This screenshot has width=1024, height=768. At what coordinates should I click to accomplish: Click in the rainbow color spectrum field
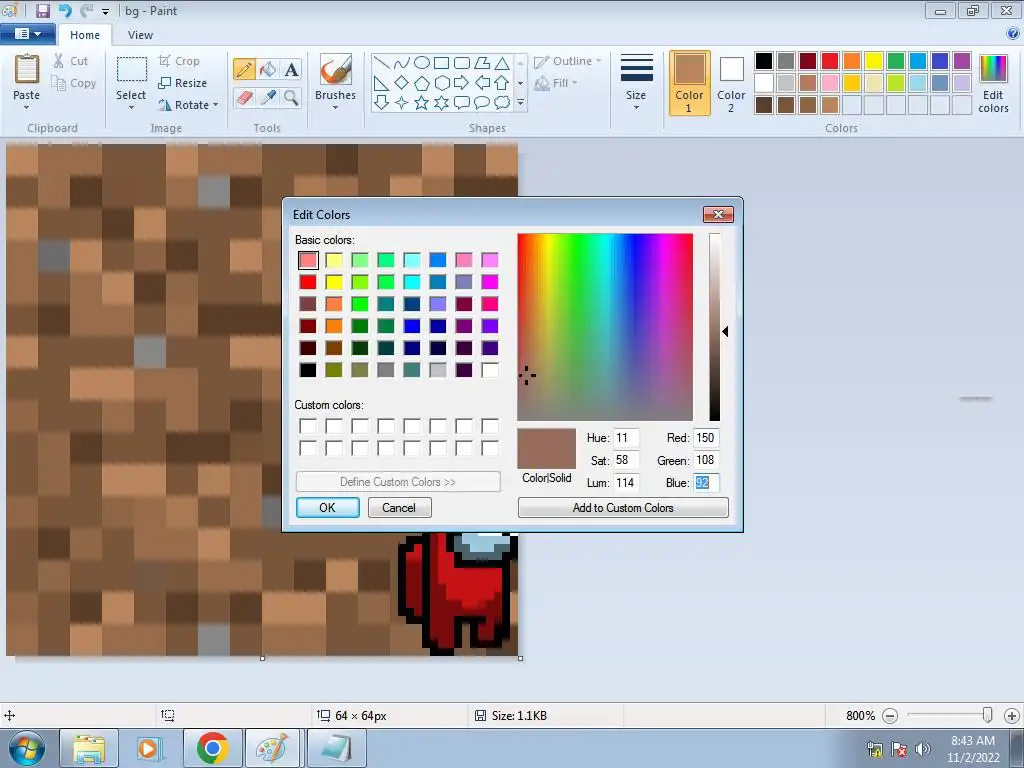pos(605,327)
